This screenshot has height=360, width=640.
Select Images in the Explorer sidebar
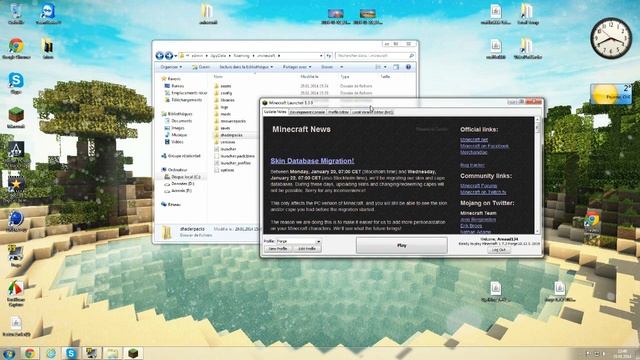point(175,128)
